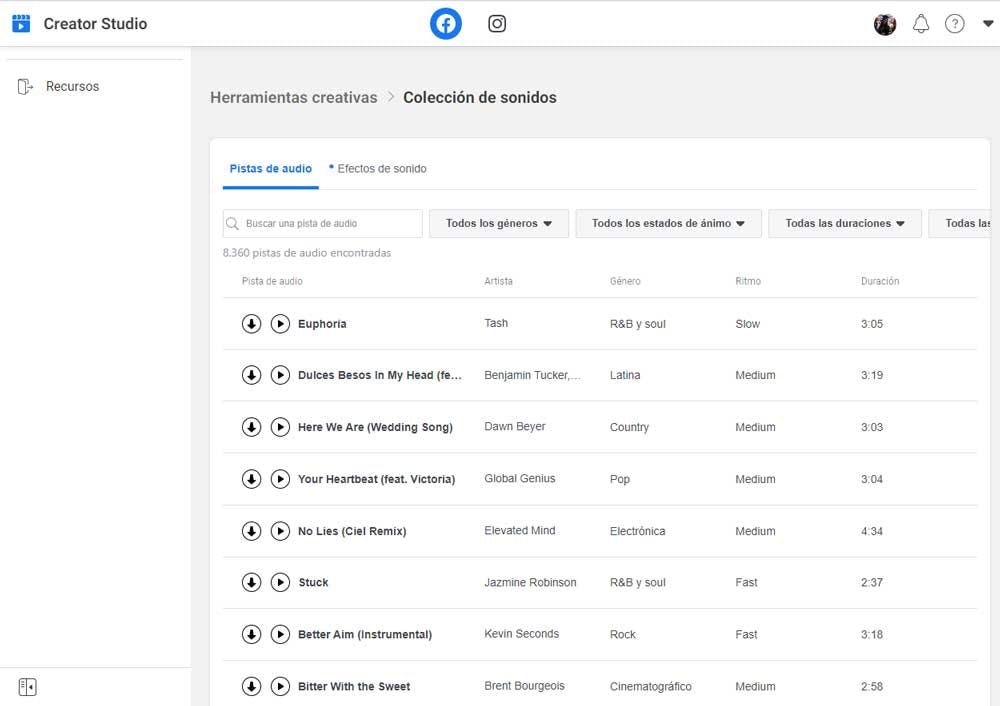The image size is (1000, 706).
Task: Open the Todos los estados de ánimo filter
Action: pyautogui.click(x=668, y=224)
